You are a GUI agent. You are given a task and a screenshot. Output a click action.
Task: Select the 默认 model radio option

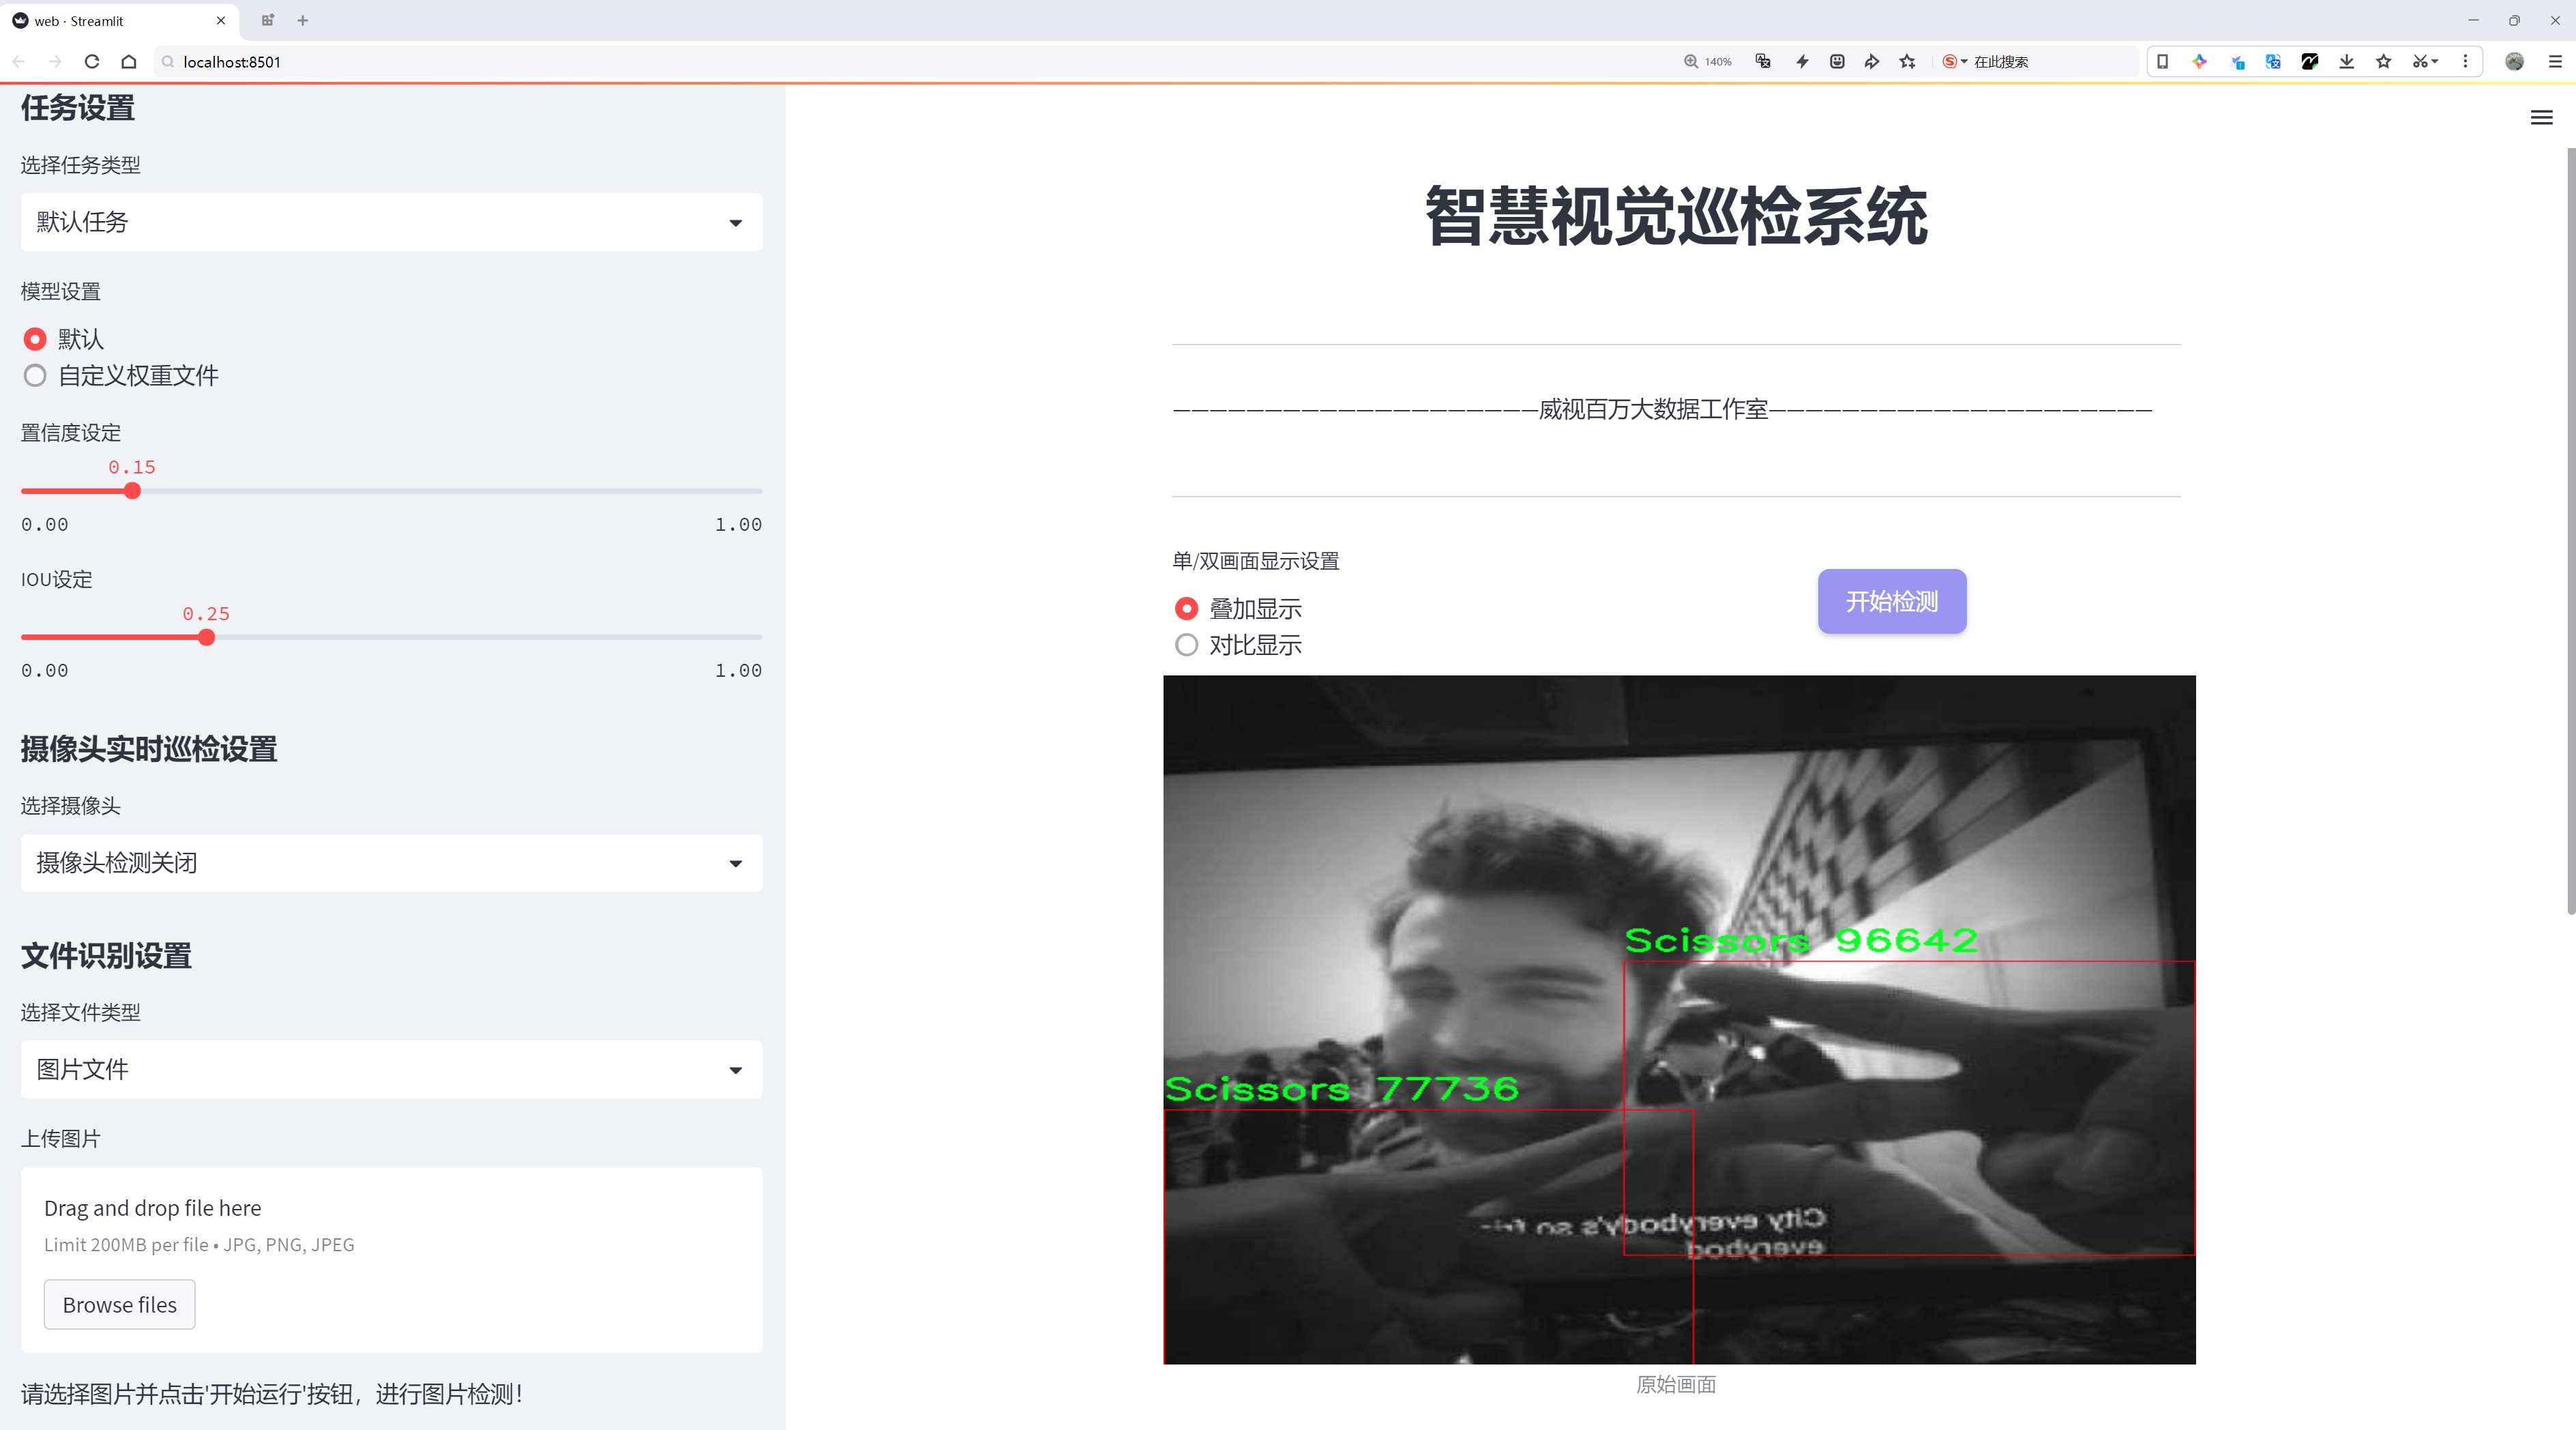63,339
